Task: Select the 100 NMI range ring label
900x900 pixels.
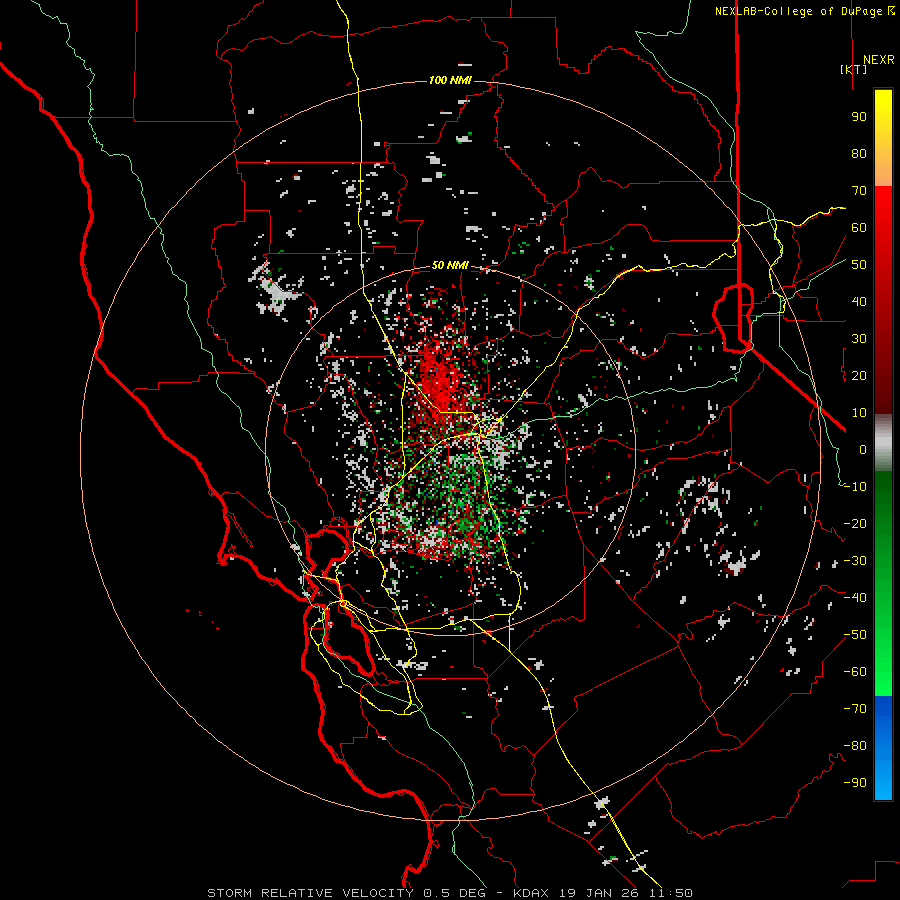Action: pos(450,80)
